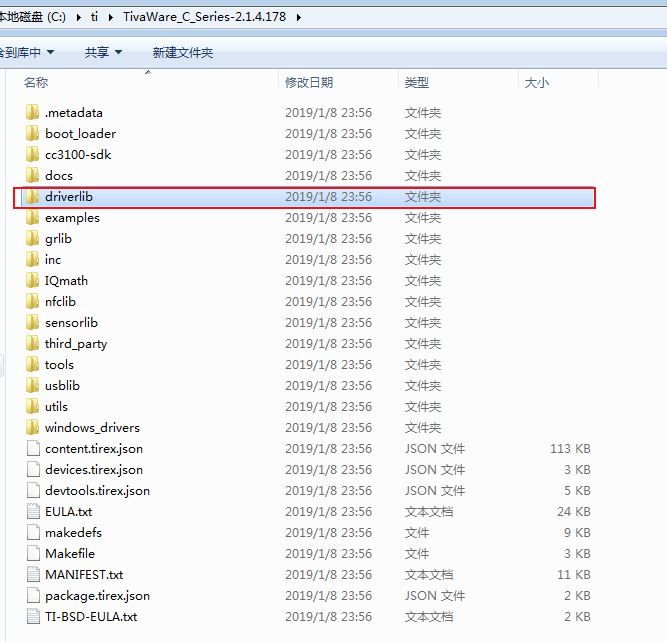Viewport: 667px width, 642px height.
Task: Click the cc3100-sdk folder icon
Action: click(x=32, y=154)
